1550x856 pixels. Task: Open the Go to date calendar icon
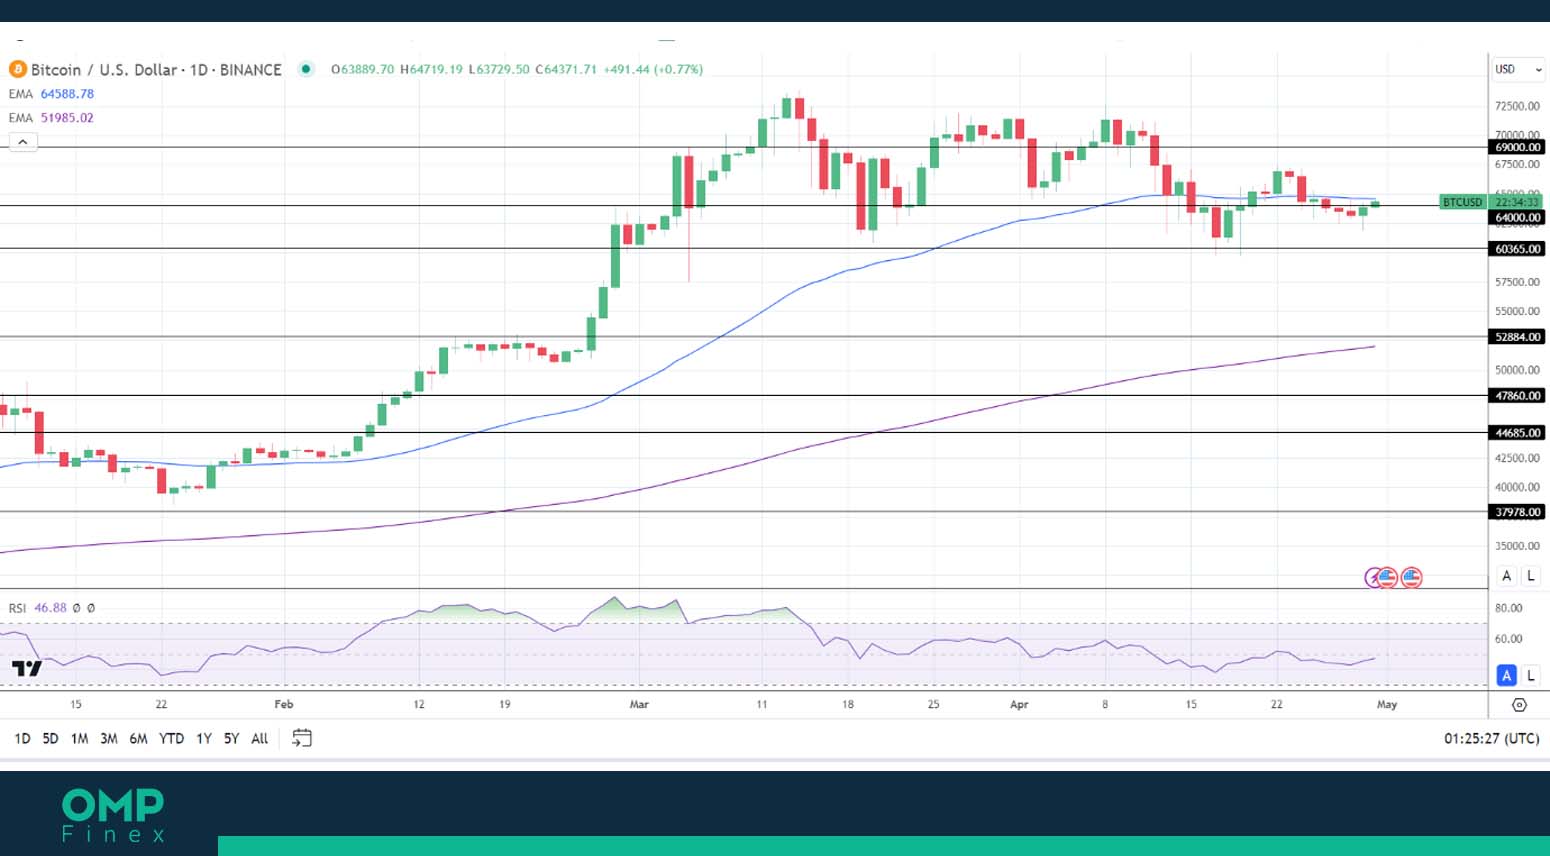click(302, 738)
